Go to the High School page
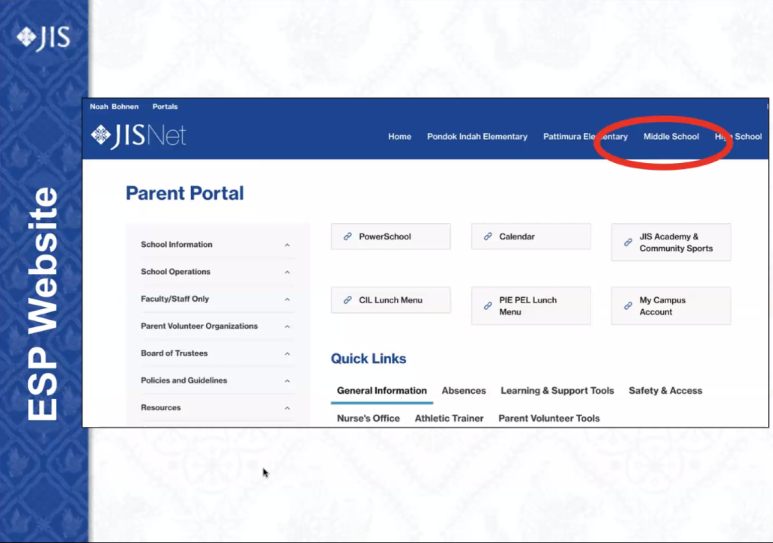Screen dimensions: 773x543 pyautogui.click(x=738, y=137)
